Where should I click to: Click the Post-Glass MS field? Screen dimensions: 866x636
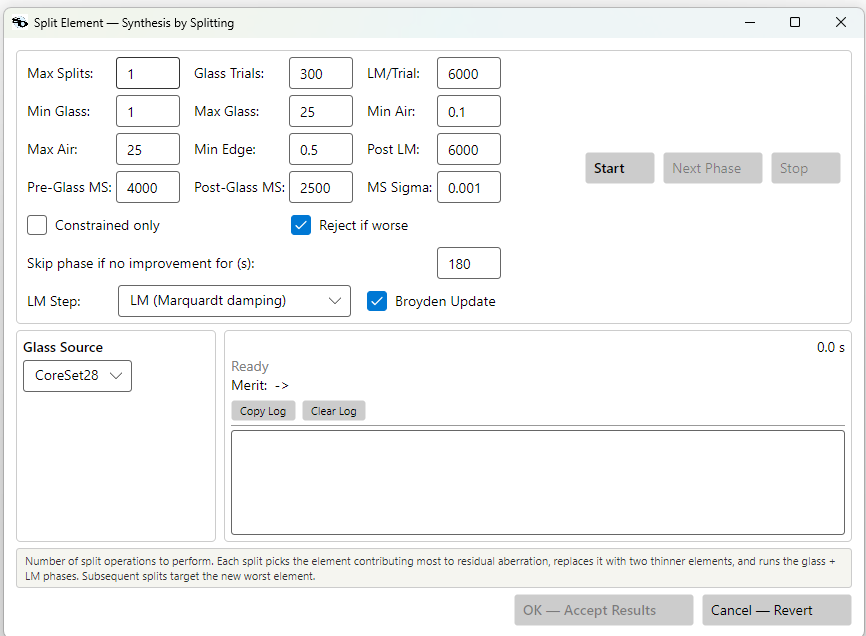point(321,187)
